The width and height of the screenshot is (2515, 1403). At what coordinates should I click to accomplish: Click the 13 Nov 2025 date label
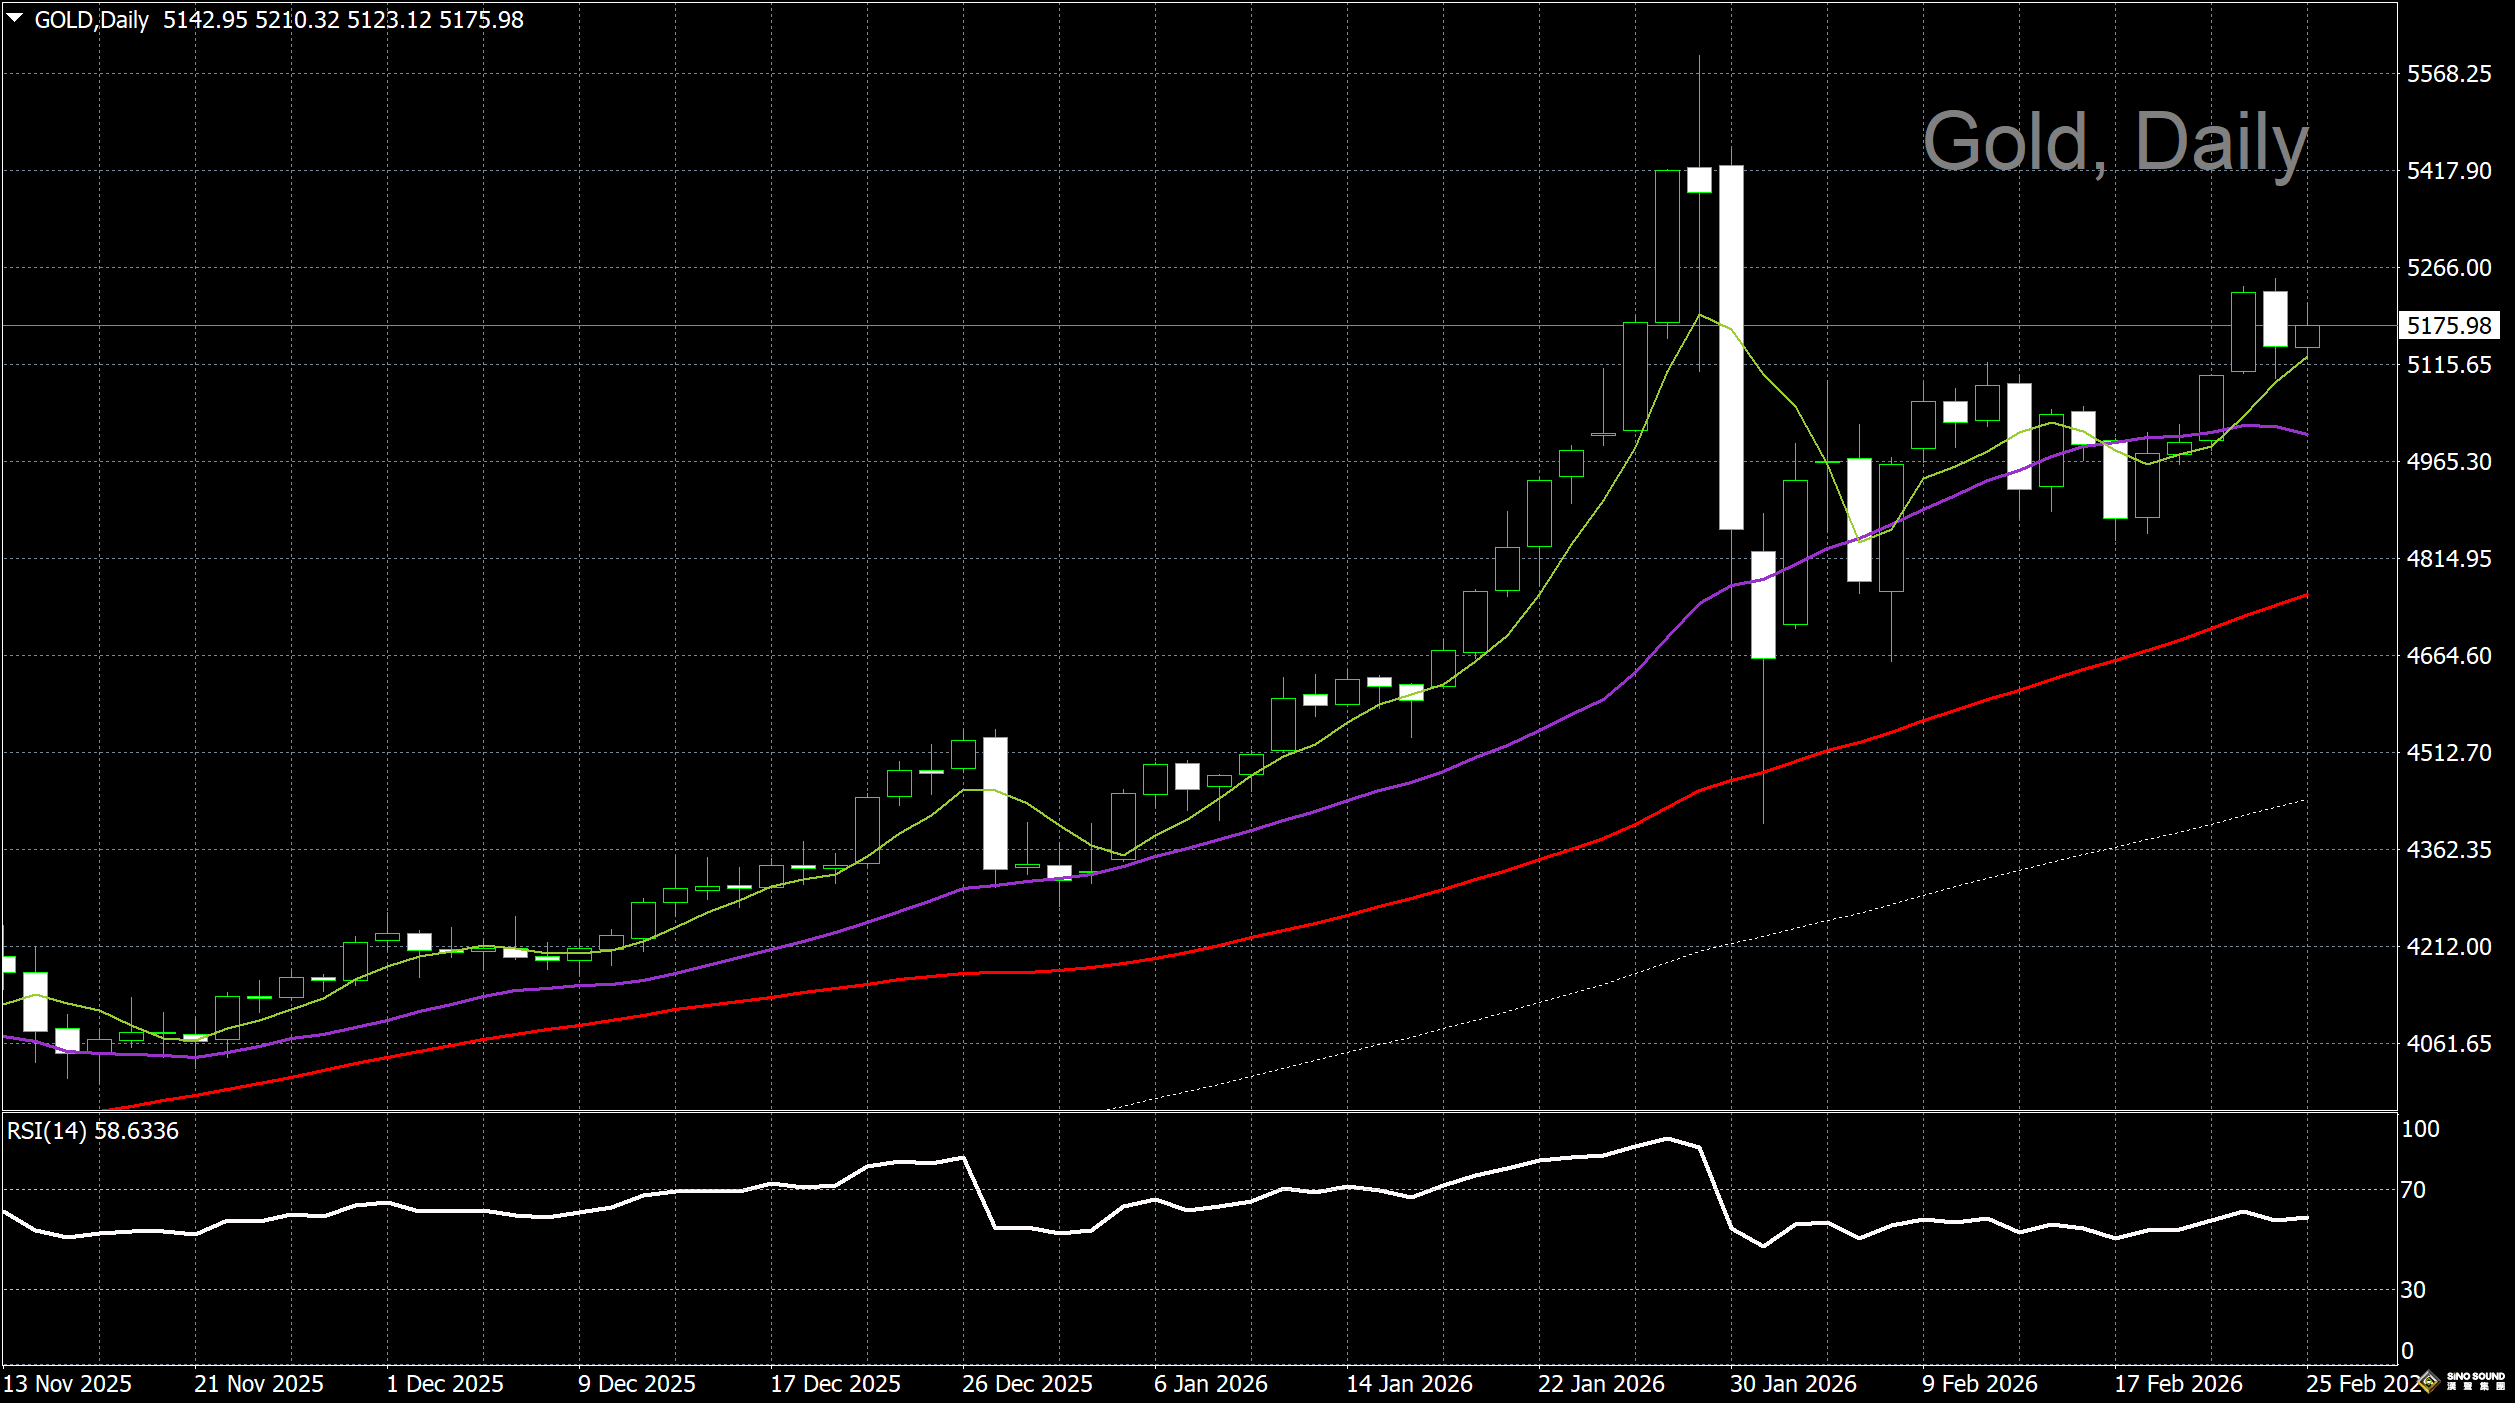(67, 1384)
